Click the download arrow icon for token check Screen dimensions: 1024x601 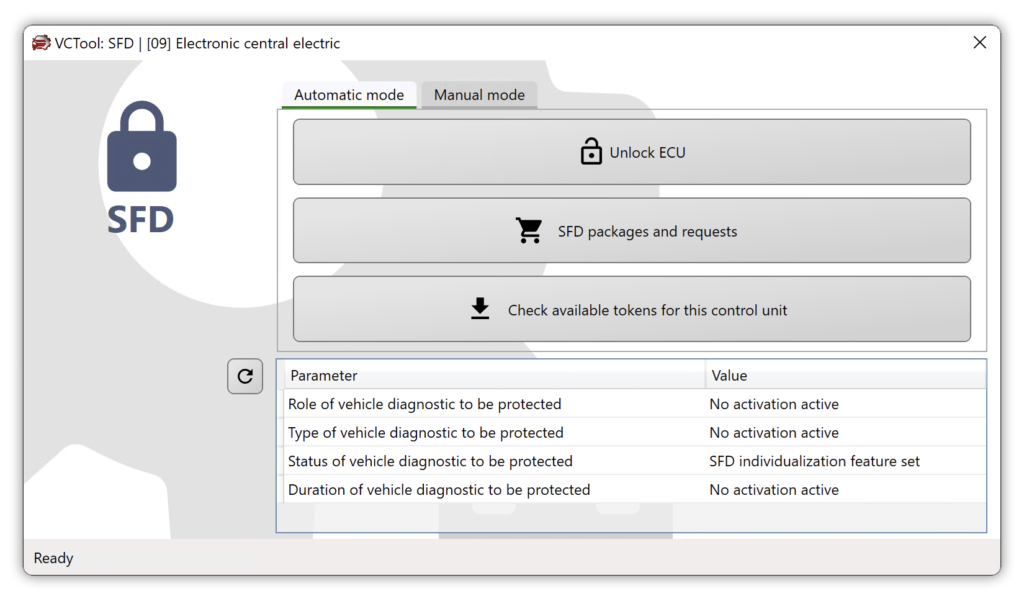click(x=480, y=309)
